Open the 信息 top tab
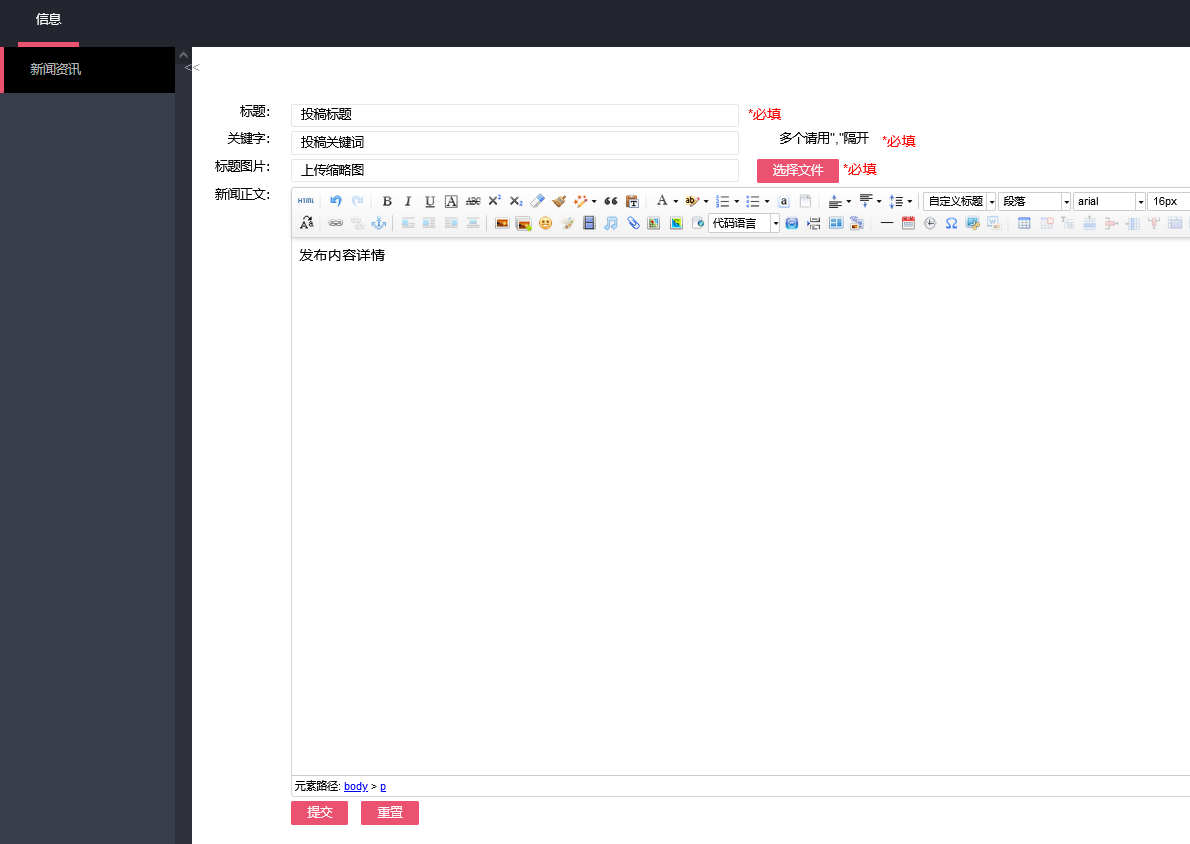 click(49, 20)
